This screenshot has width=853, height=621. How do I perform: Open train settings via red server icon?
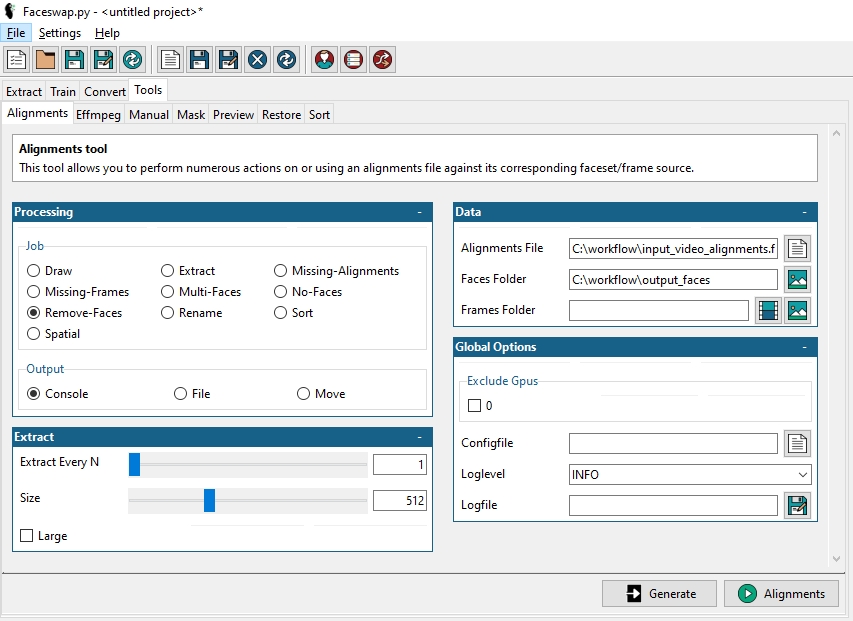click(x=353, y=59)
